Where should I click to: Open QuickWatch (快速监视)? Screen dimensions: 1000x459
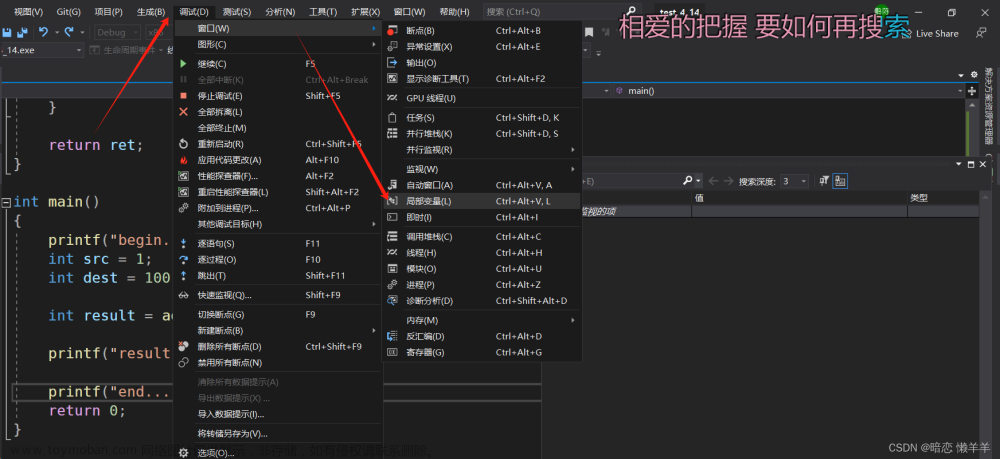(279, 295)
